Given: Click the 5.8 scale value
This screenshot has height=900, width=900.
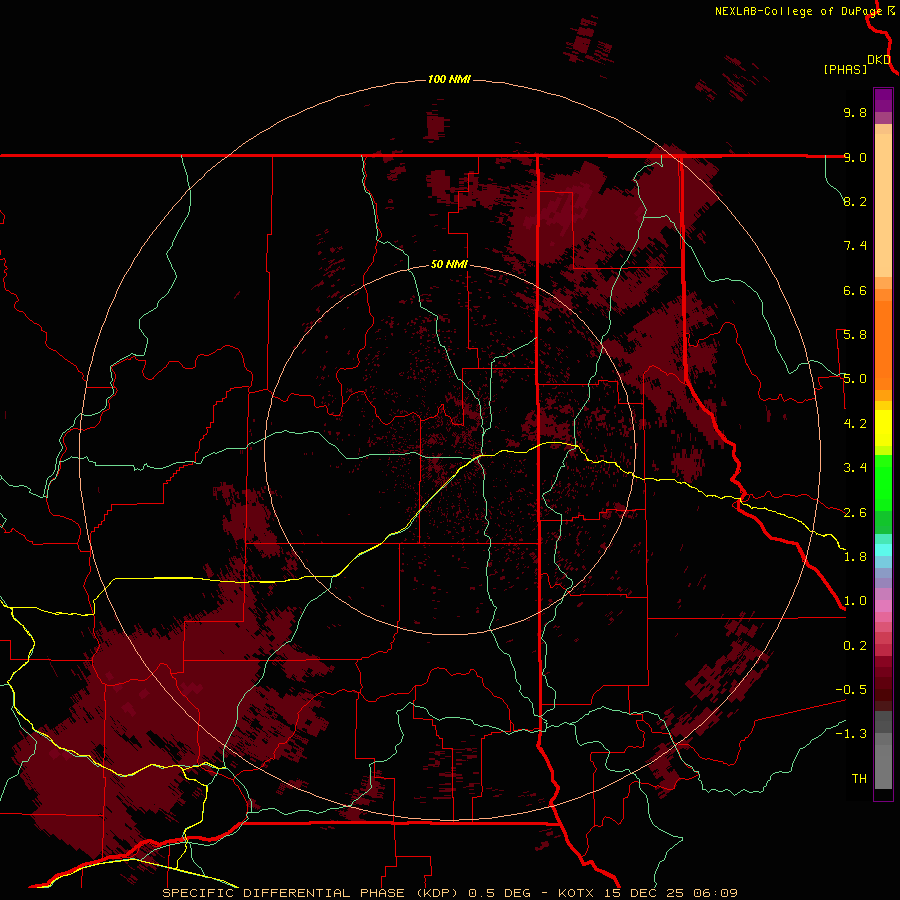Looking at the screenshot, I should [x=855, y=335].
